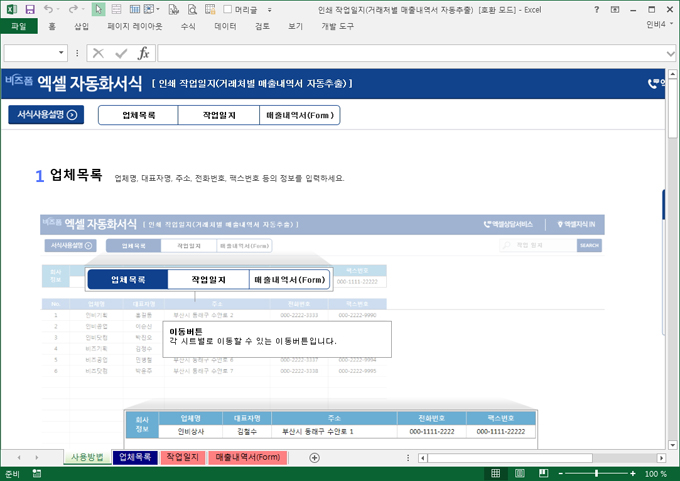Viewport: 680px width, 481px height.
Task: Click the quick access icon left of the small dropdown arrow
Action: coord(149,9)
